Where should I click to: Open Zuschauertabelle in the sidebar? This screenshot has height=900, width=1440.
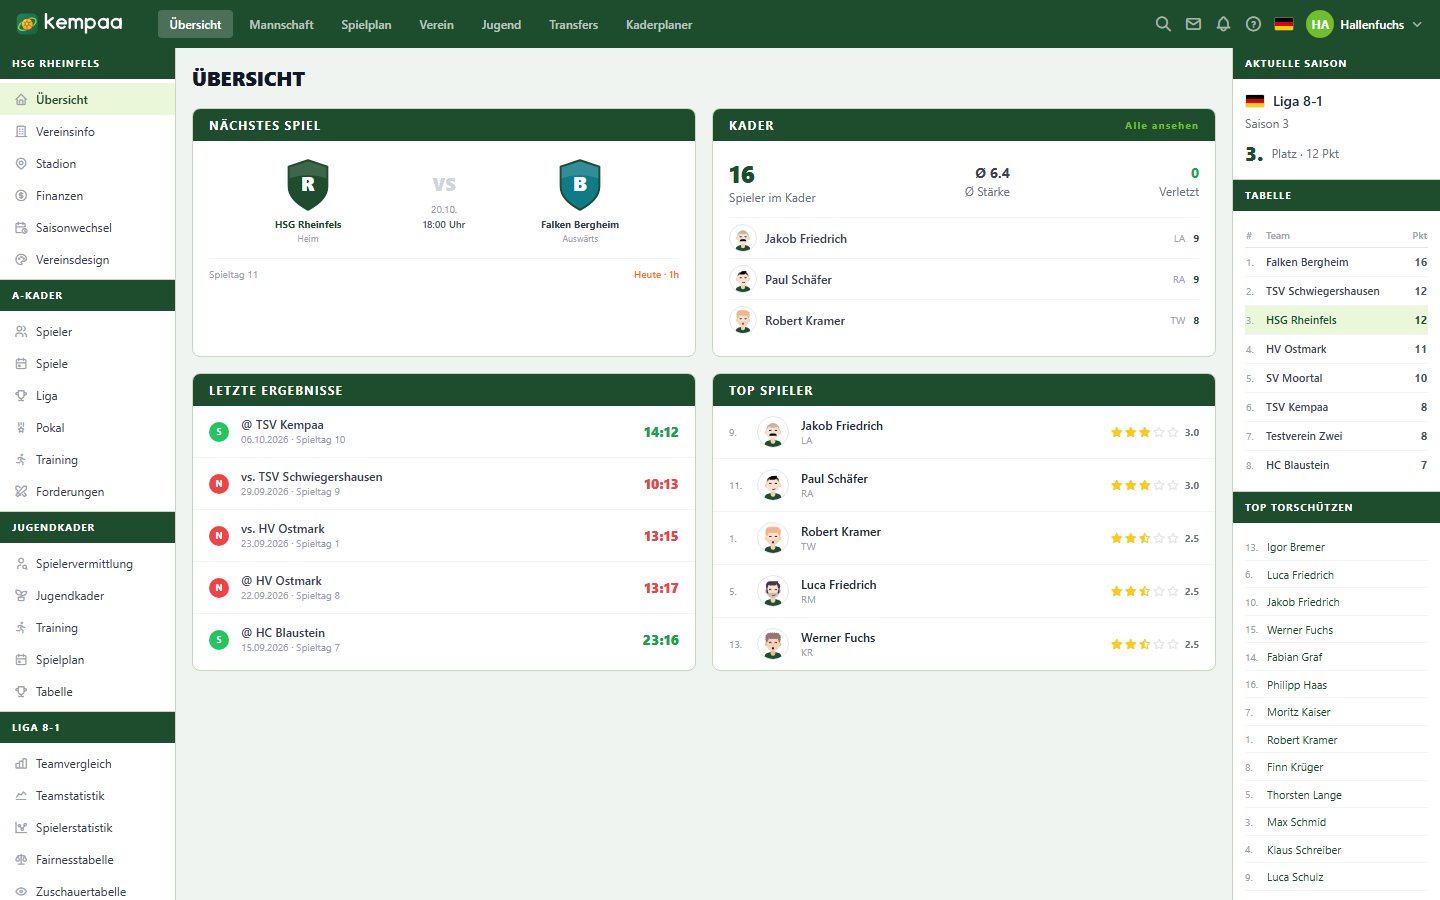coord(87,891)
